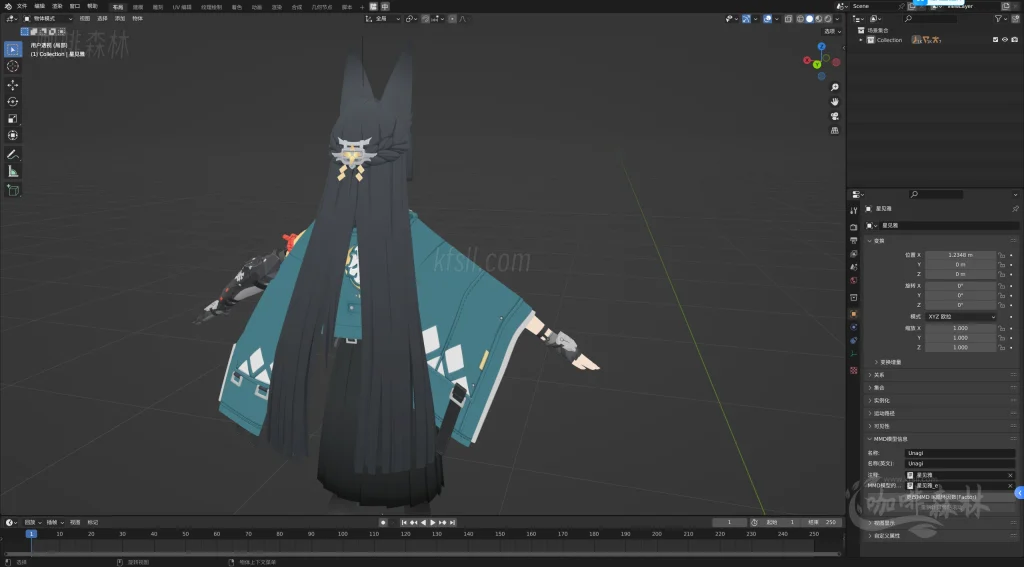Pin the properties editor context
The width and height of the screenshot is (1024, 567).
click(x=1015, y=208)
